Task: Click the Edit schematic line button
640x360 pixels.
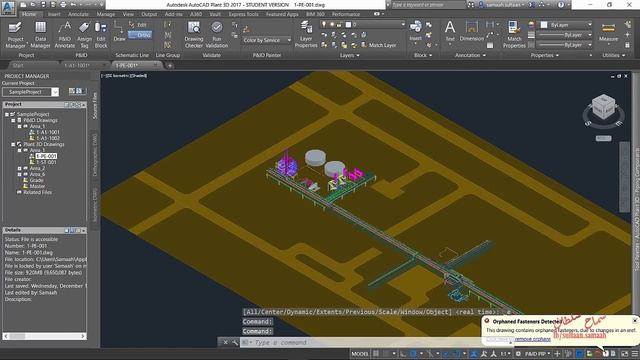Action: tap(138, 25)
